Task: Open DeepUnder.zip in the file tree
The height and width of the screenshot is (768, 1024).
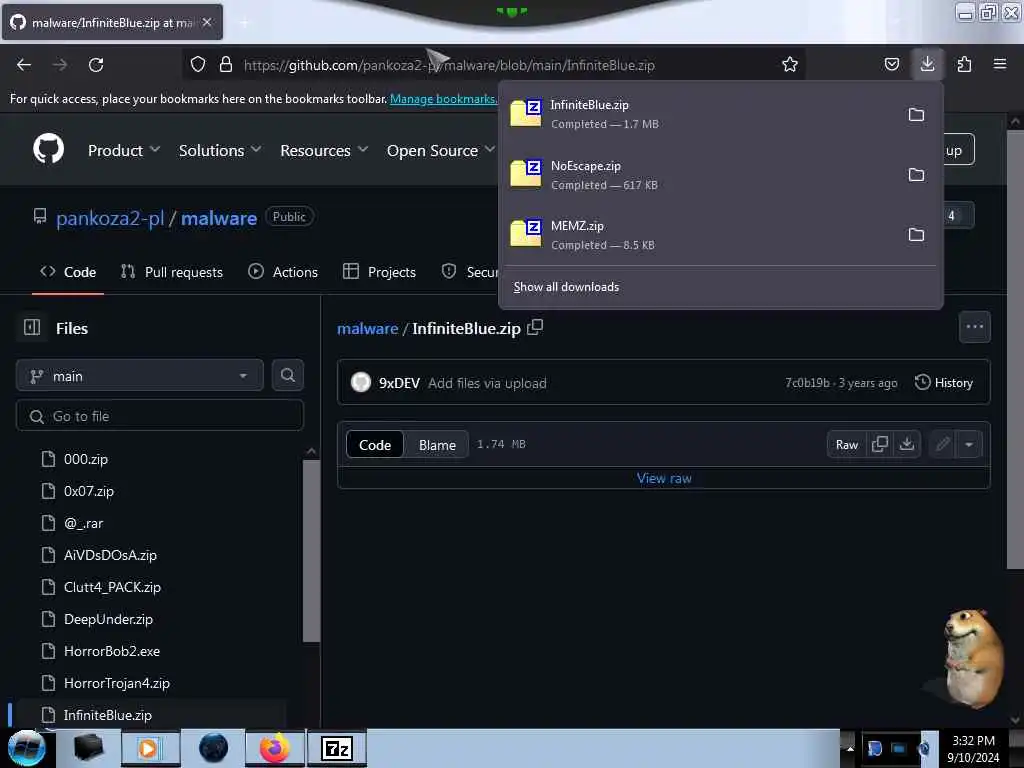Action: pyautogui.click(x=108, y=619)
